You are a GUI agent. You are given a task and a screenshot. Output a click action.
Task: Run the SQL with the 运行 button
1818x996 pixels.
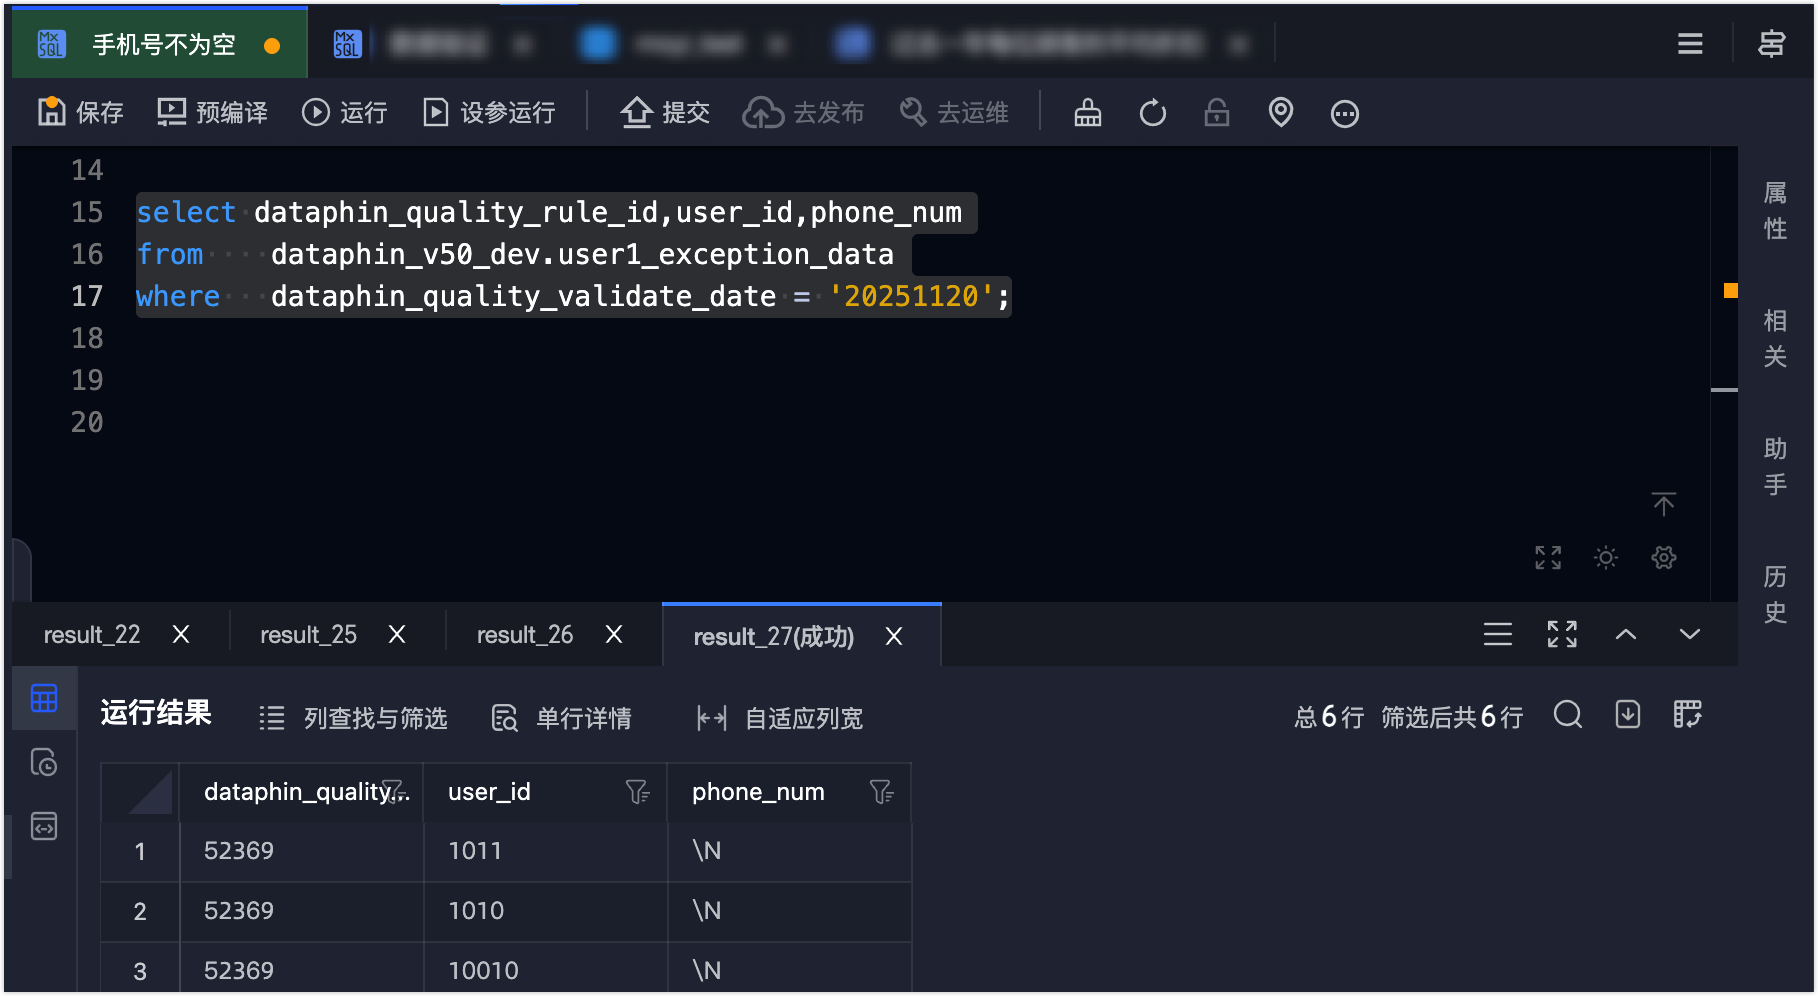pos(344,113)
